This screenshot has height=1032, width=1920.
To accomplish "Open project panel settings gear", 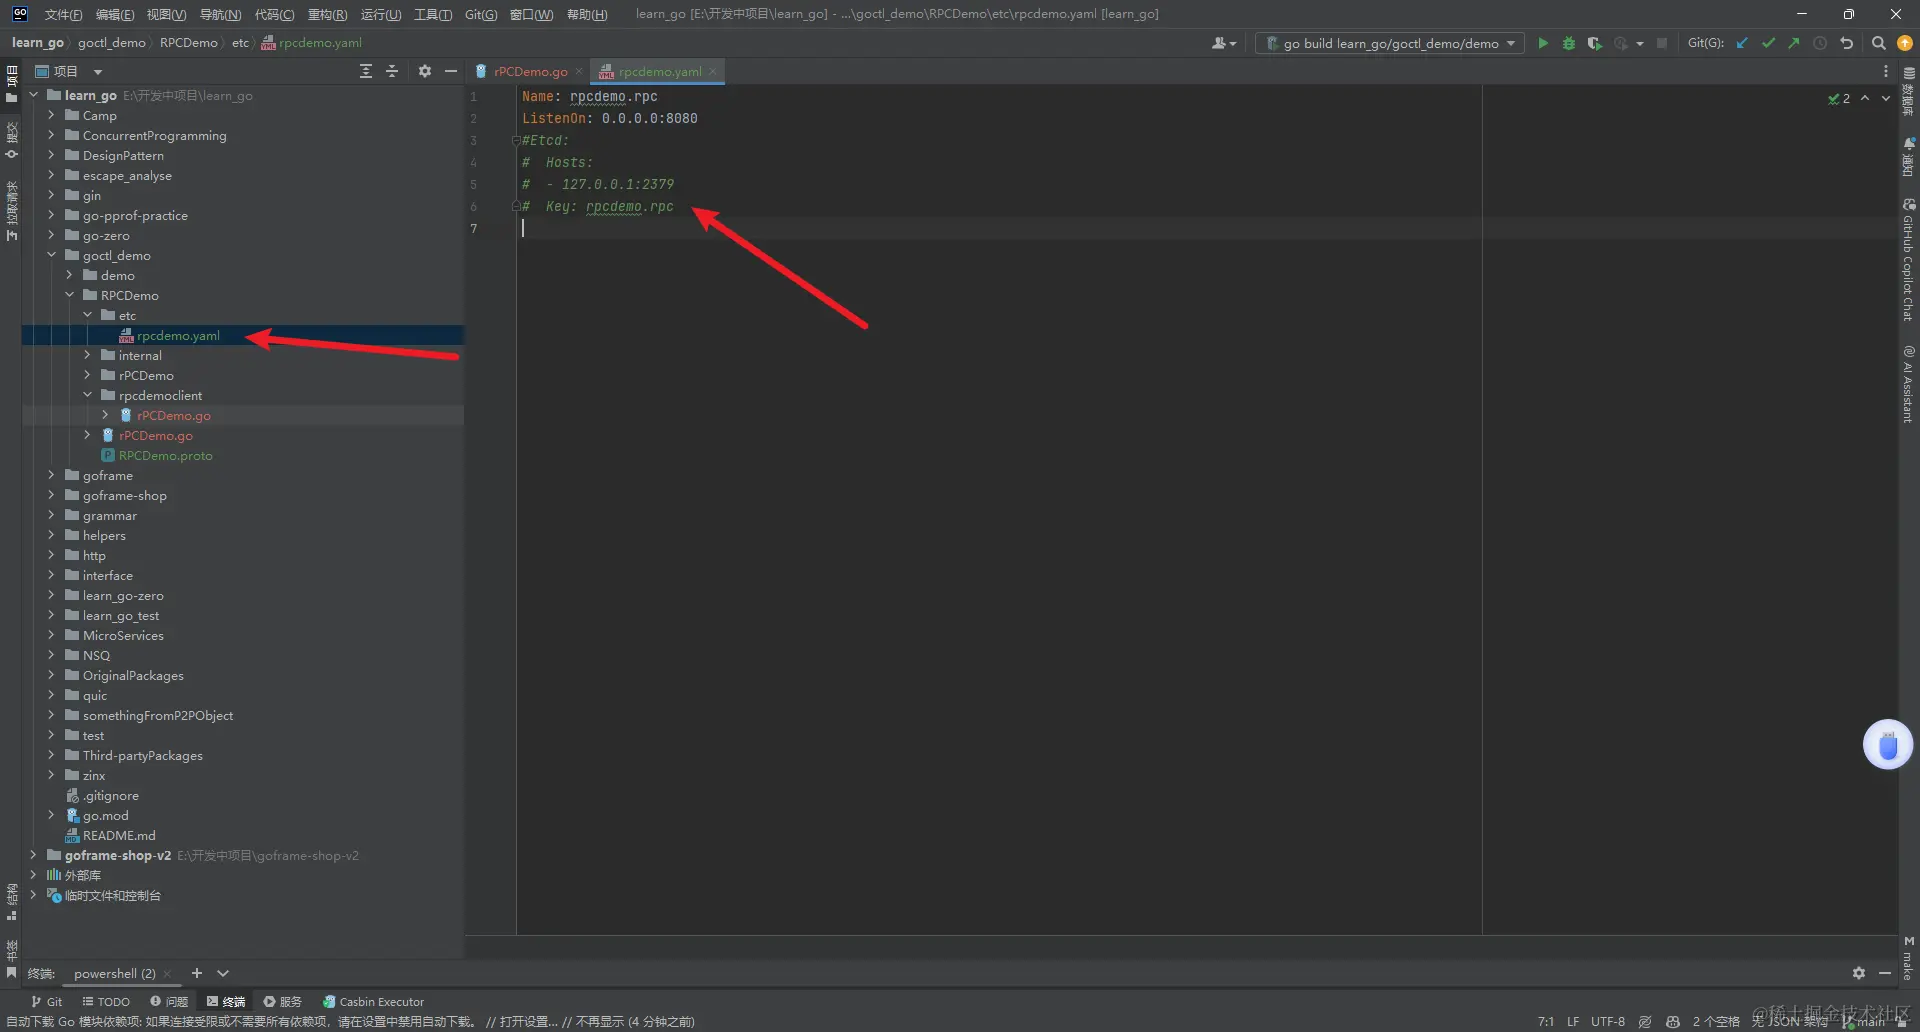I will tap(424, 71).
